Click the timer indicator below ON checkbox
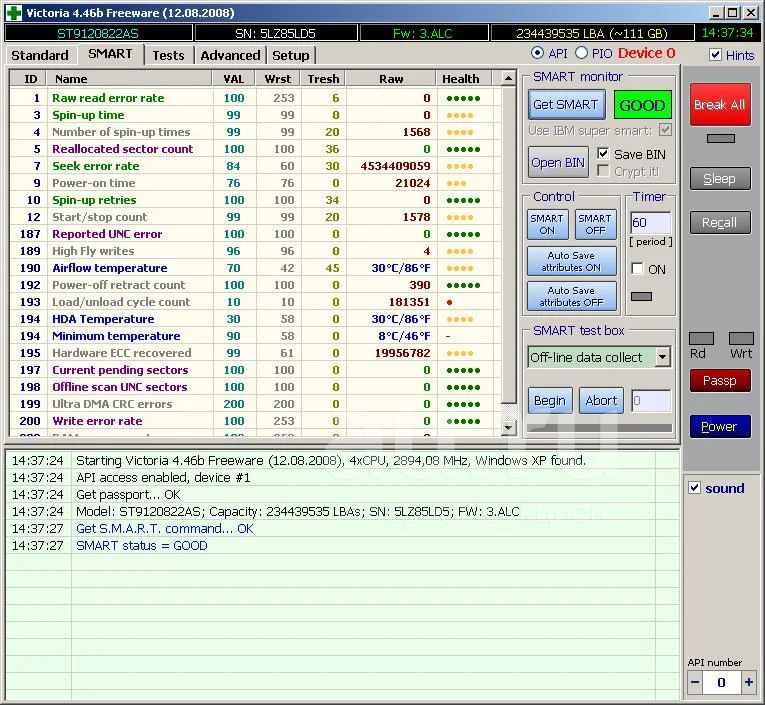Screen dimensions: 765x705 click(641, 296)
